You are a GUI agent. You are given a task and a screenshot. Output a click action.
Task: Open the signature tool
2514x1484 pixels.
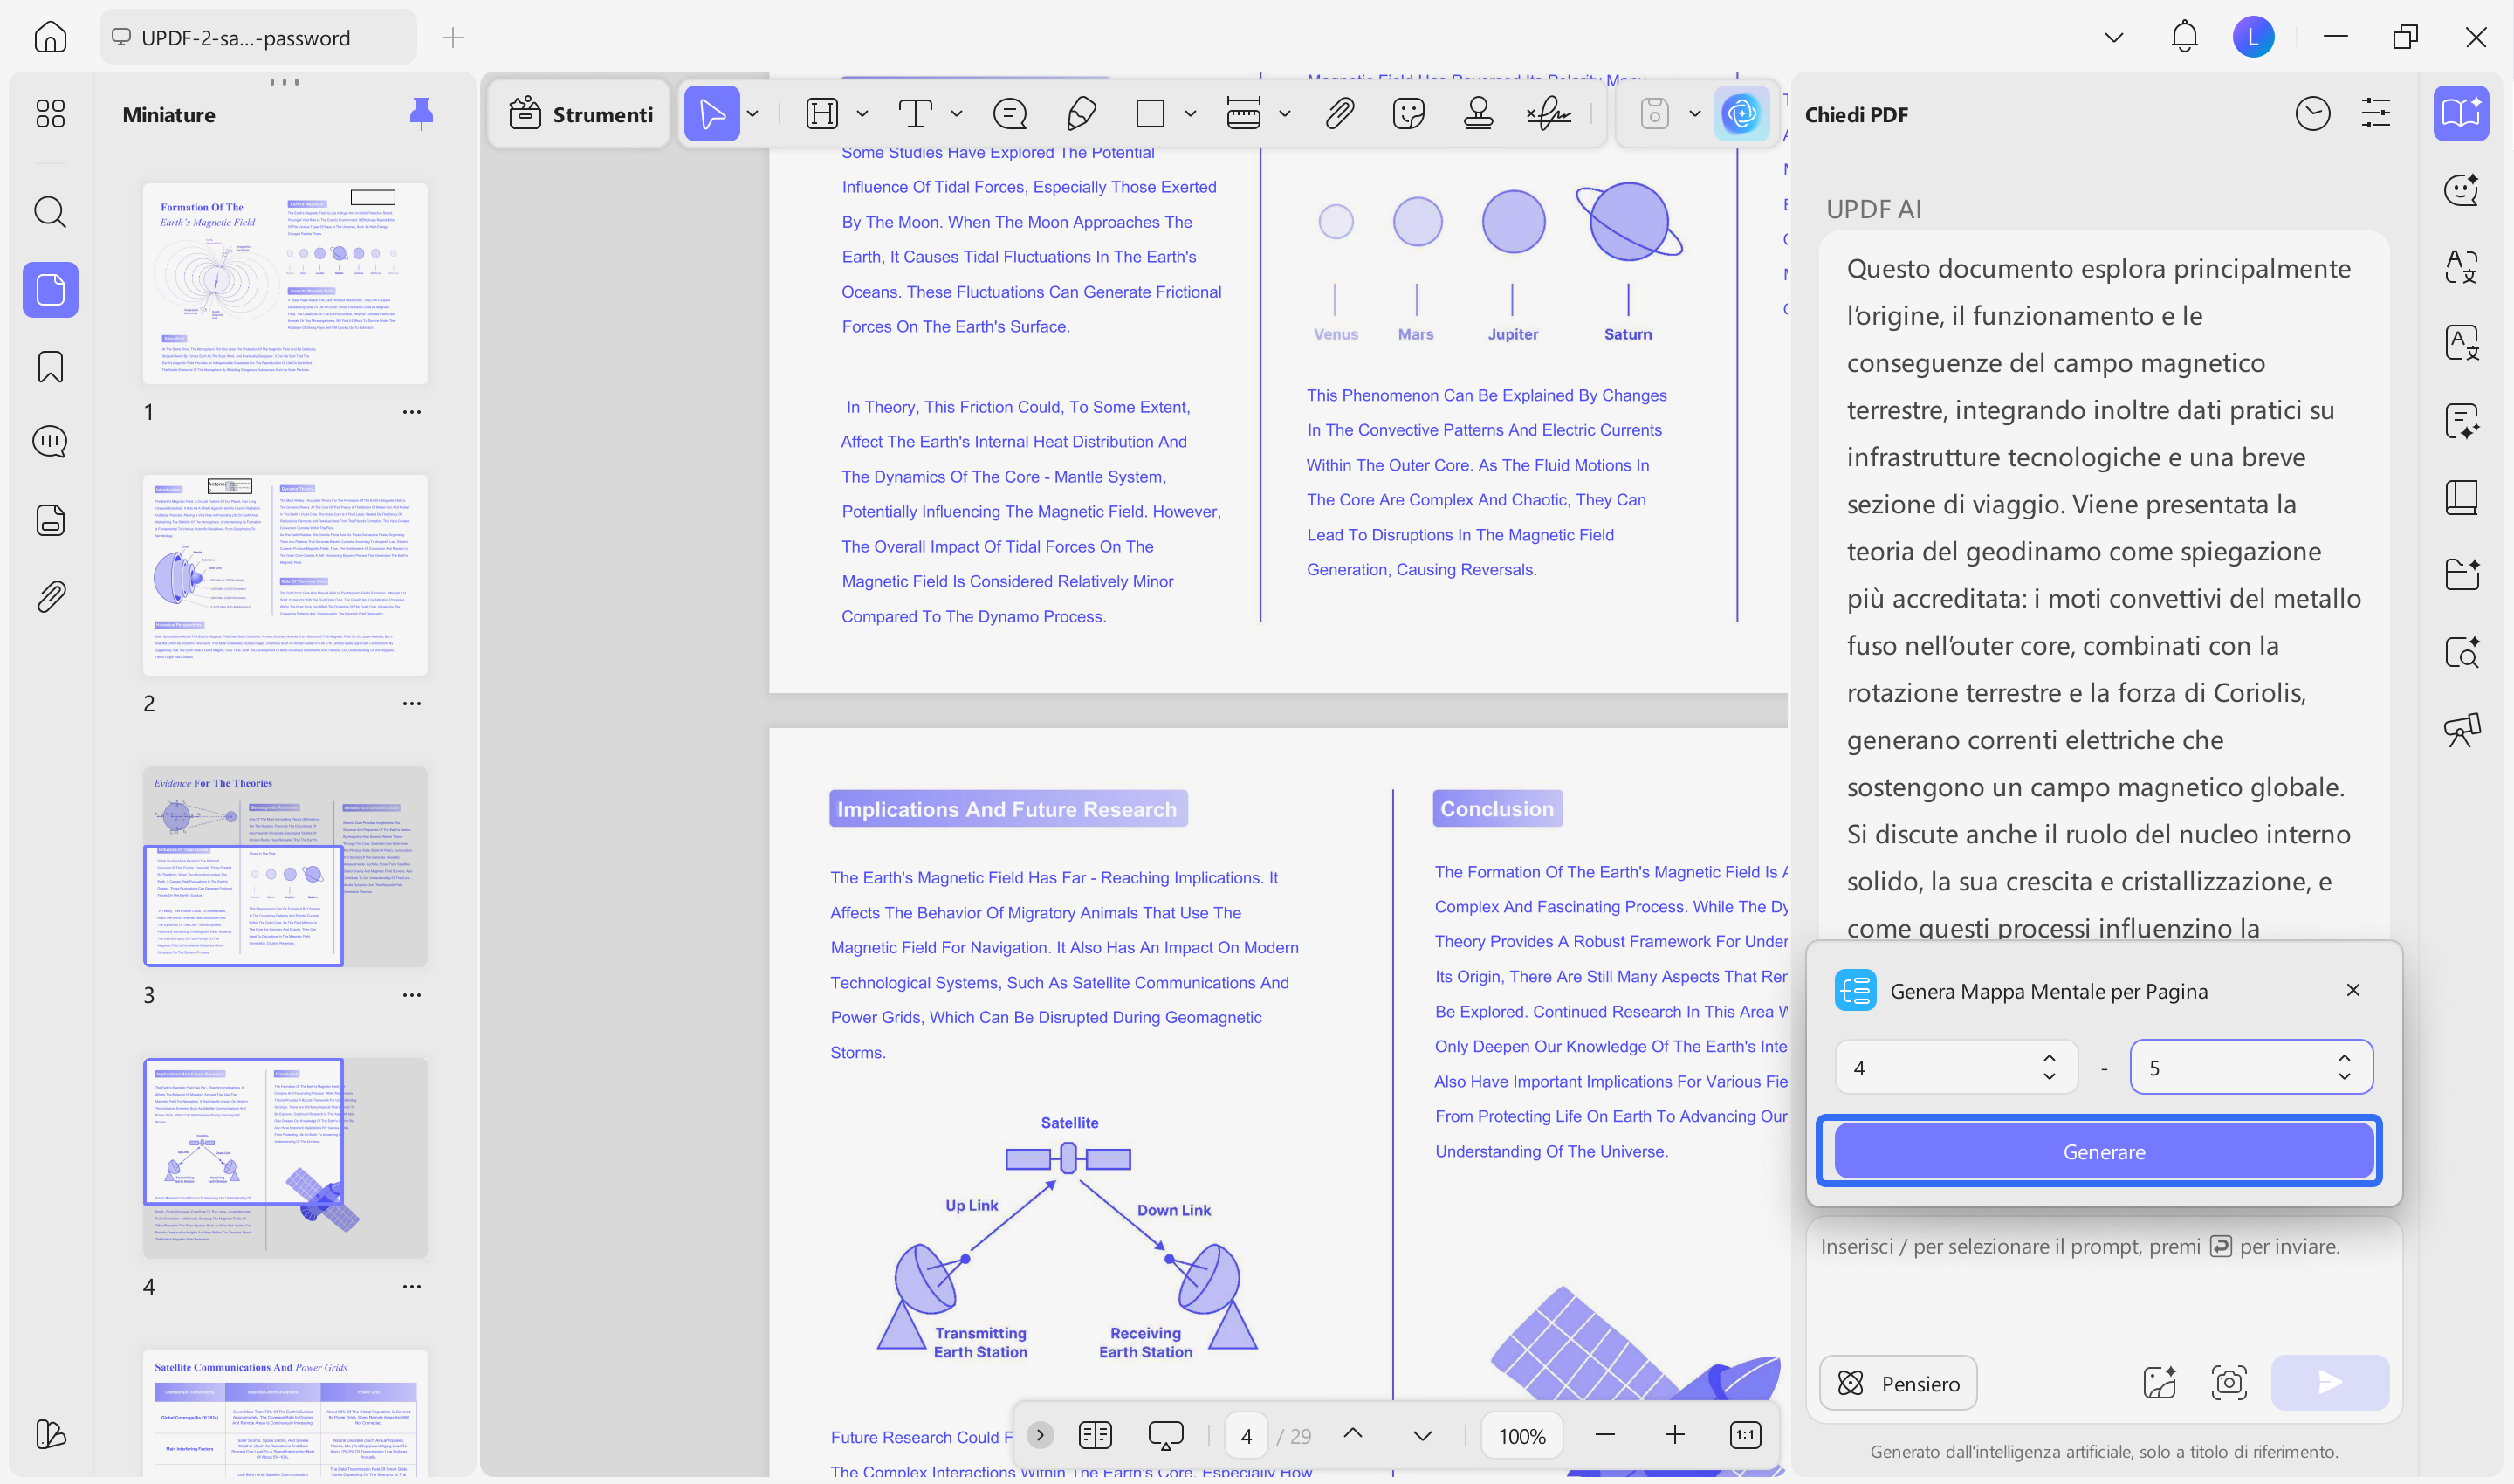click(x=1549, y=114)
